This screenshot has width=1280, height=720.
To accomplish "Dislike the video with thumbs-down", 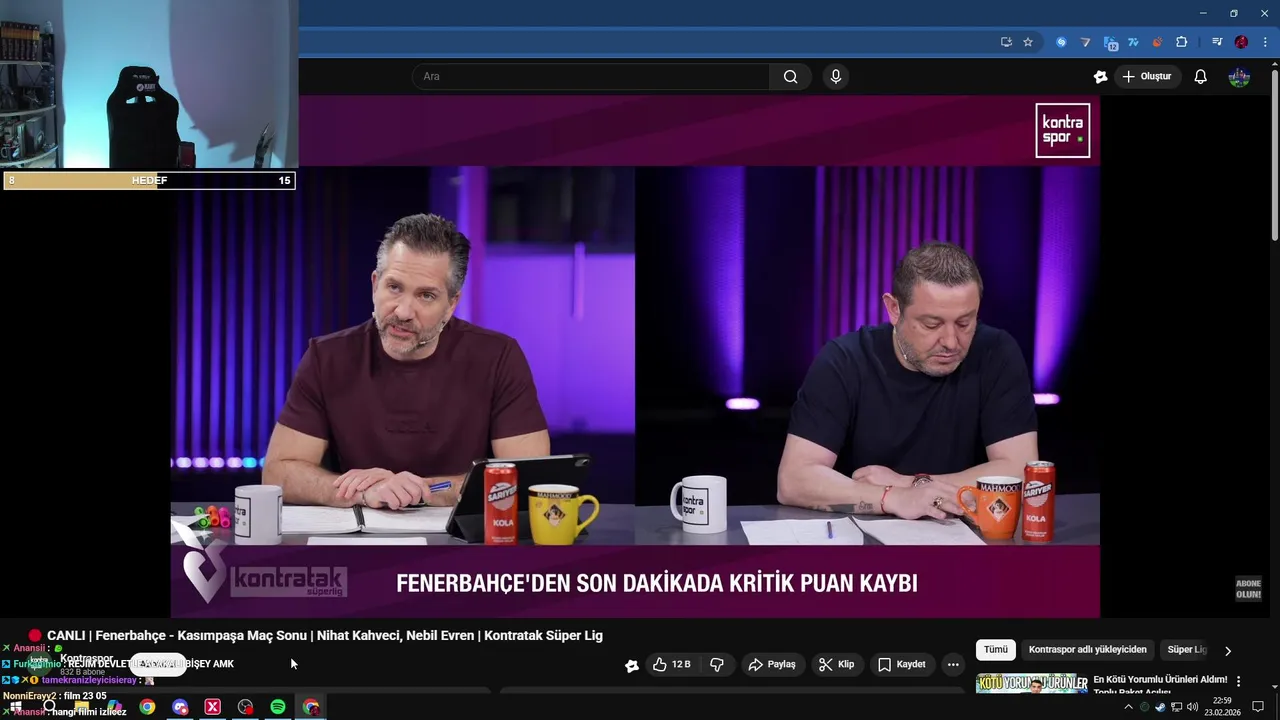I will (716, 664).
